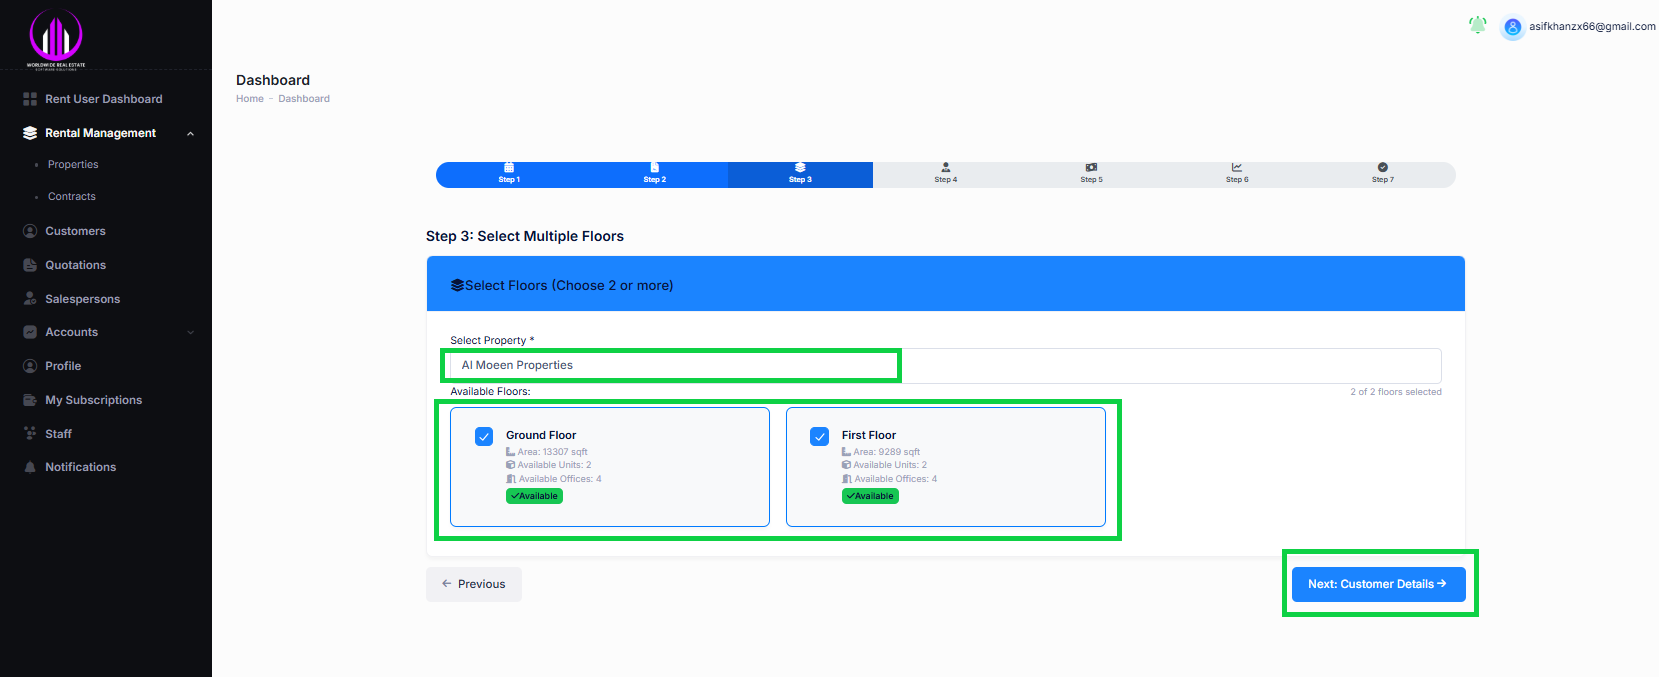The height and width of the screenshot is (677, 1659).
Task: Uncheck the First Floor checkbox
Action: pos(820,436)
